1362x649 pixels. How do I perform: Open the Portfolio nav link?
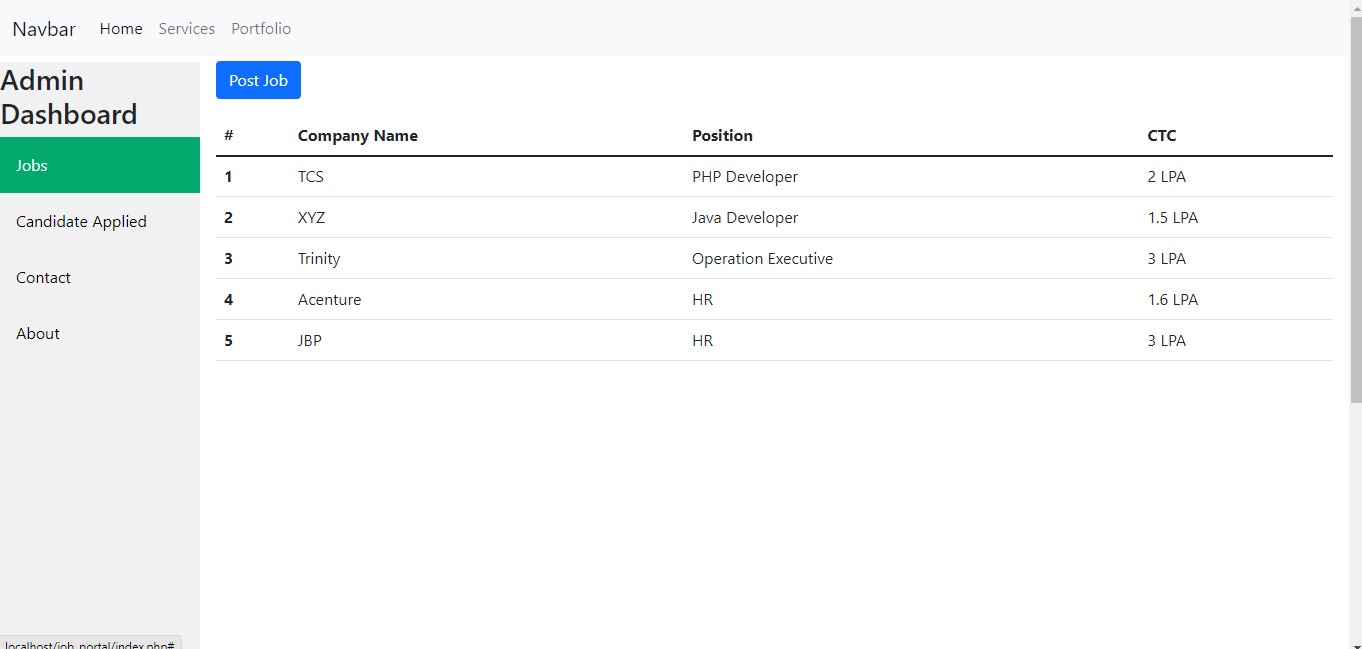coord(261,29)
